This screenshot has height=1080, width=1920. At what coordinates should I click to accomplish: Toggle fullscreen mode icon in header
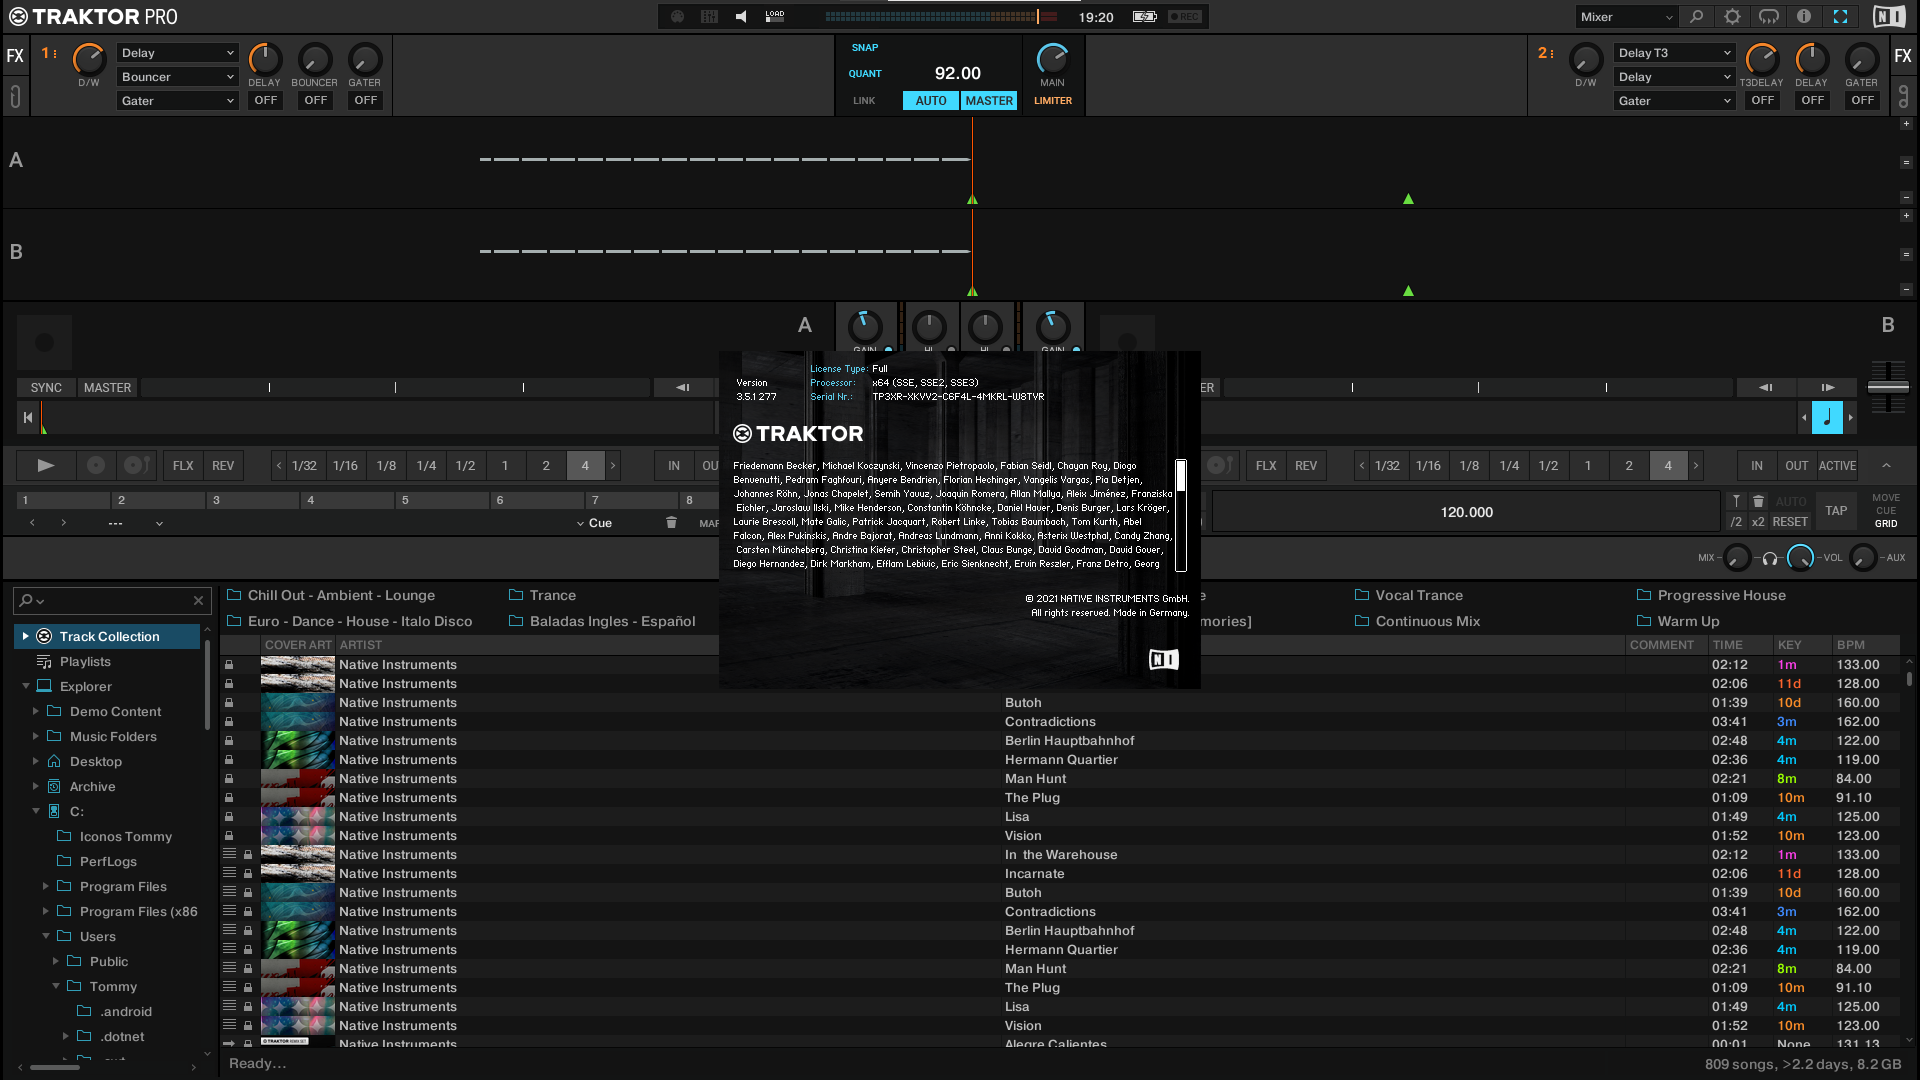pos(1840,17)
